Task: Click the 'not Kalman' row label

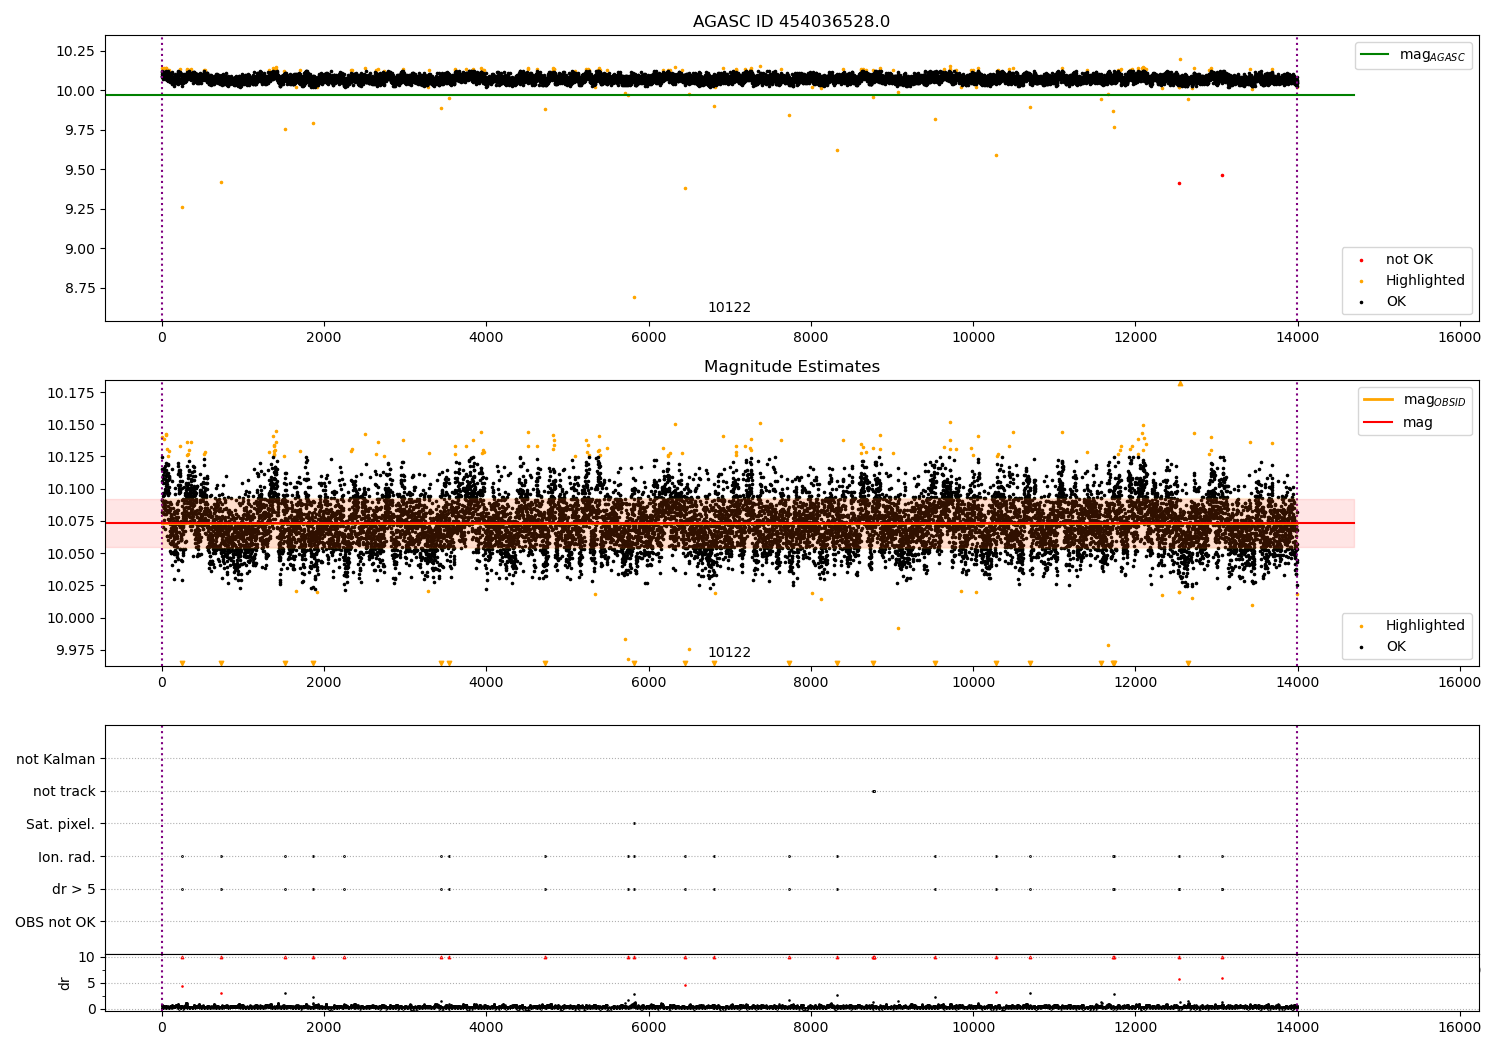Action: (56, 759)
